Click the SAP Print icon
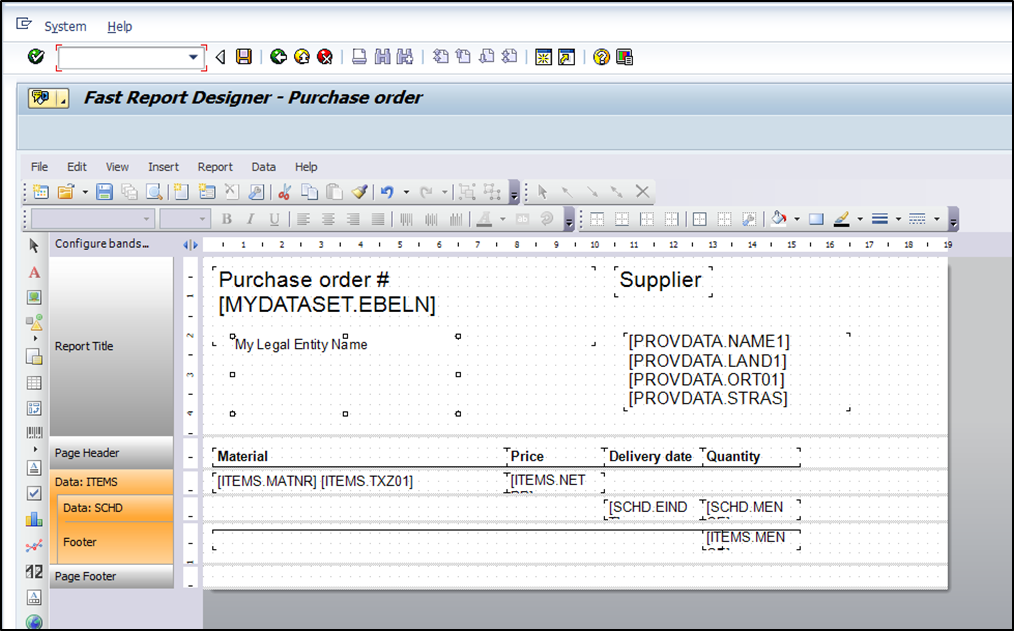 point(359,57)
